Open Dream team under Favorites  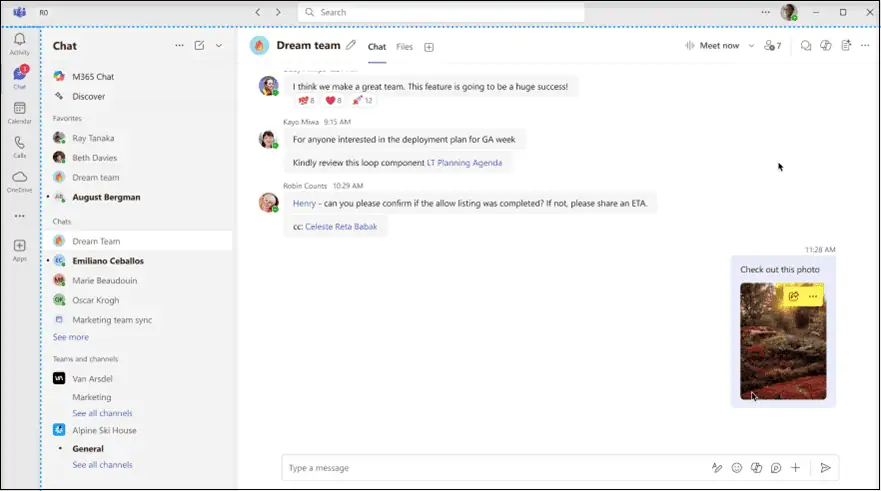pyautogui.click(x=96, y=177)
